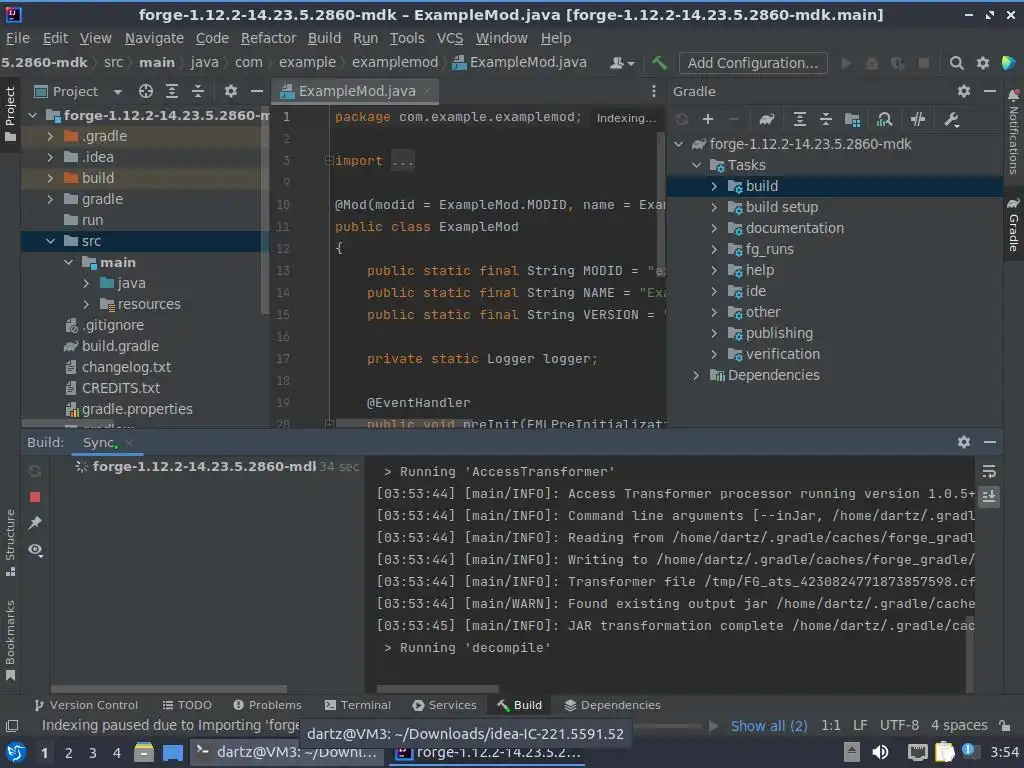Switch to the Terminal tool tab

357,705
